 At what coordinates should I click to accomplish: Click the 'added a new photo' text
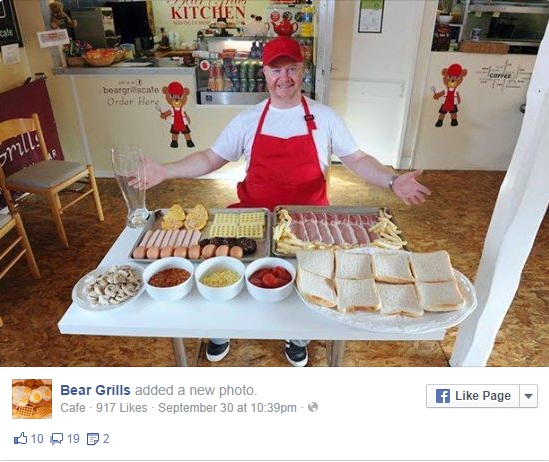coord(196,390)
